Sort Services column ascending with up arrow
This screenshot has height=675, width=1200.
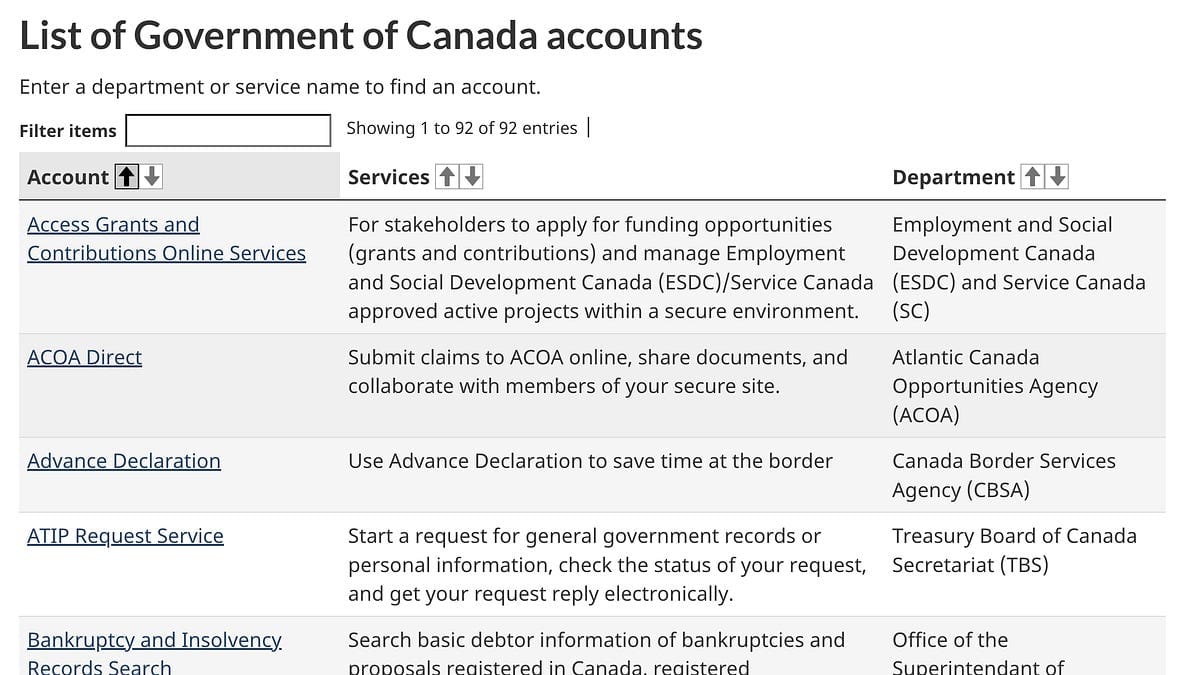447,177
